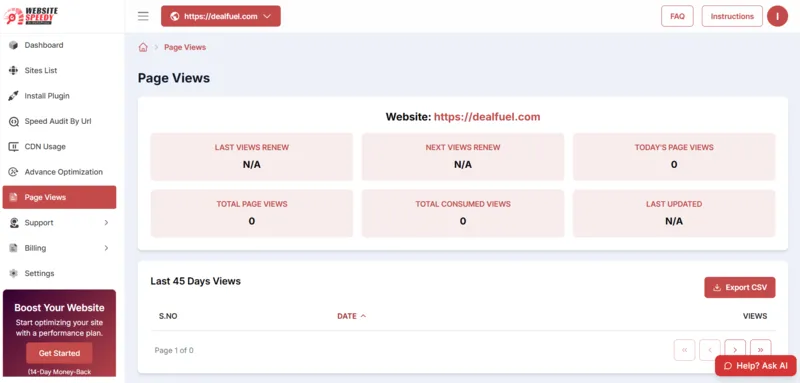The image size is (800, 383).
Task: Click the Get Started button
Action: [59, 353]
